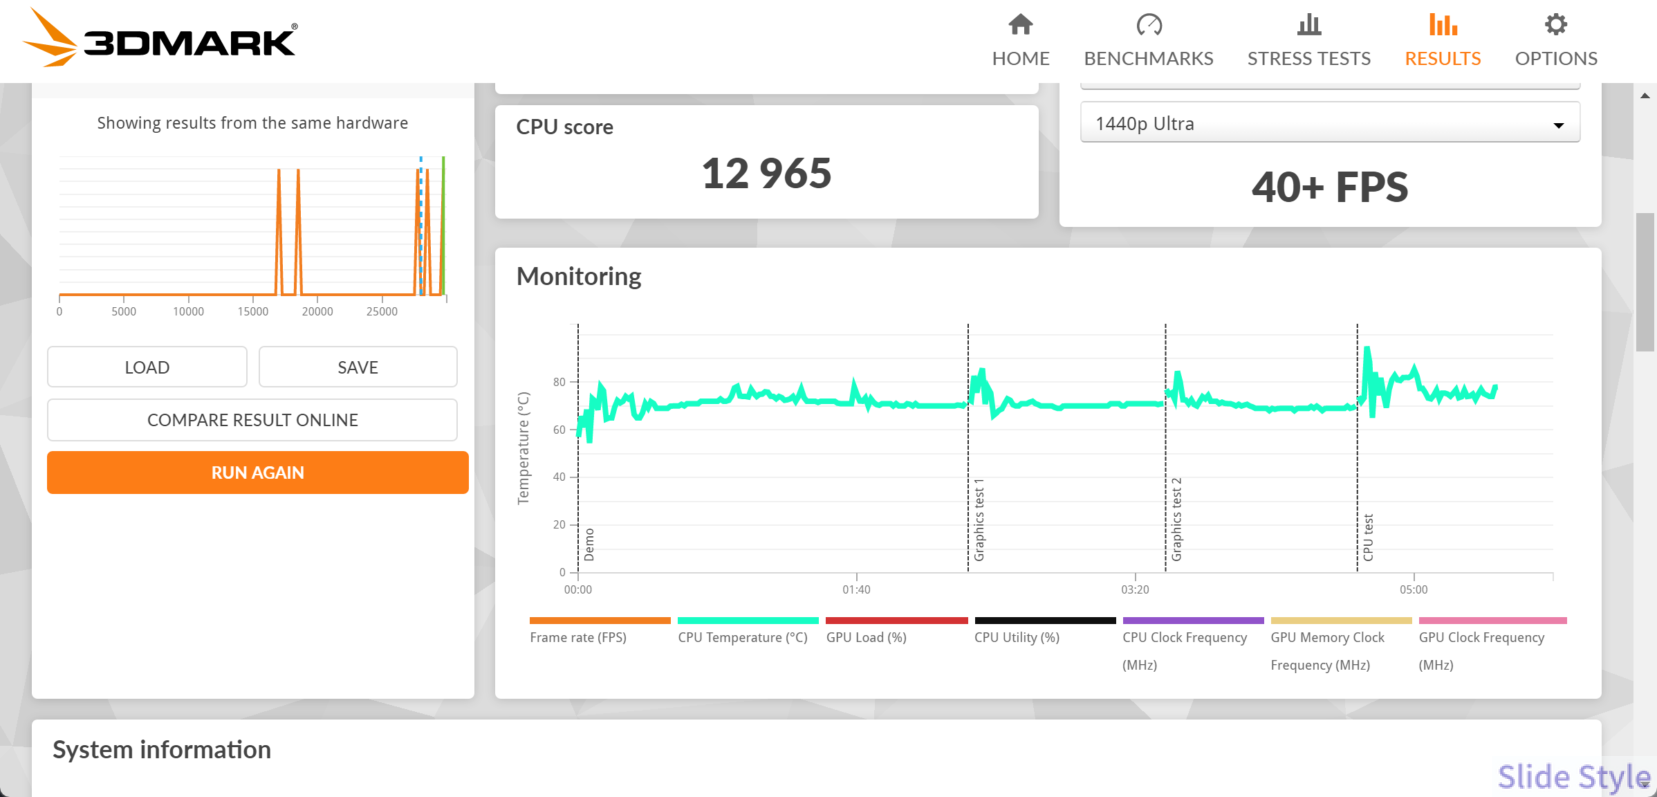
Task: Open the Benchmarks gauge icon
Action: point(1148,25)
